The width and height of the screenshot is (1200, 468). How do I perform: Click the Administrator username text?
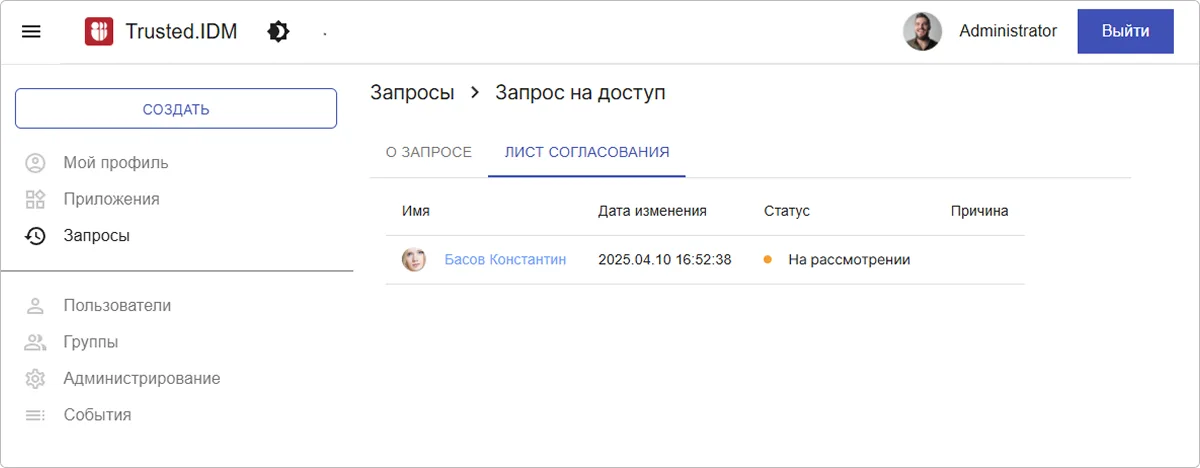pyautogui.click(x=1007, y=32)
